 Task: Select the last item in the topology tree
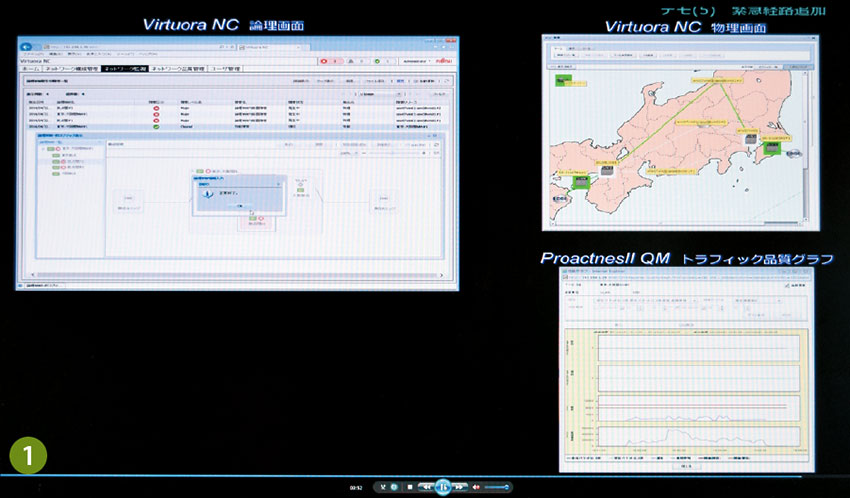[x=65, y=173]
